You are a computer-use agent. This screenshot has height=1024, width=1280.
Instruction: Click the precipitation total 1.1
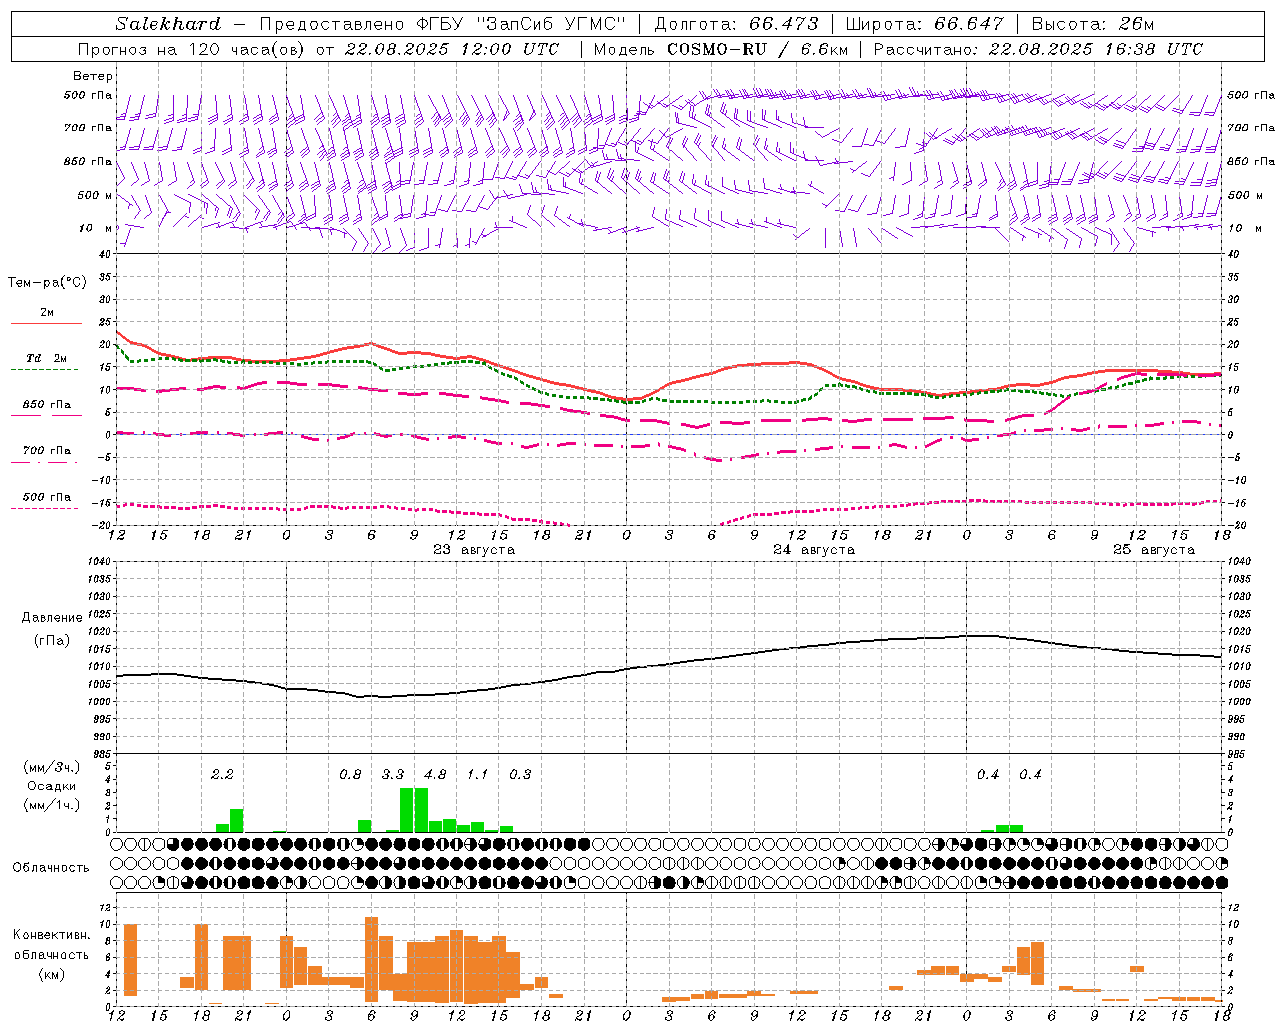coord(478,774)
